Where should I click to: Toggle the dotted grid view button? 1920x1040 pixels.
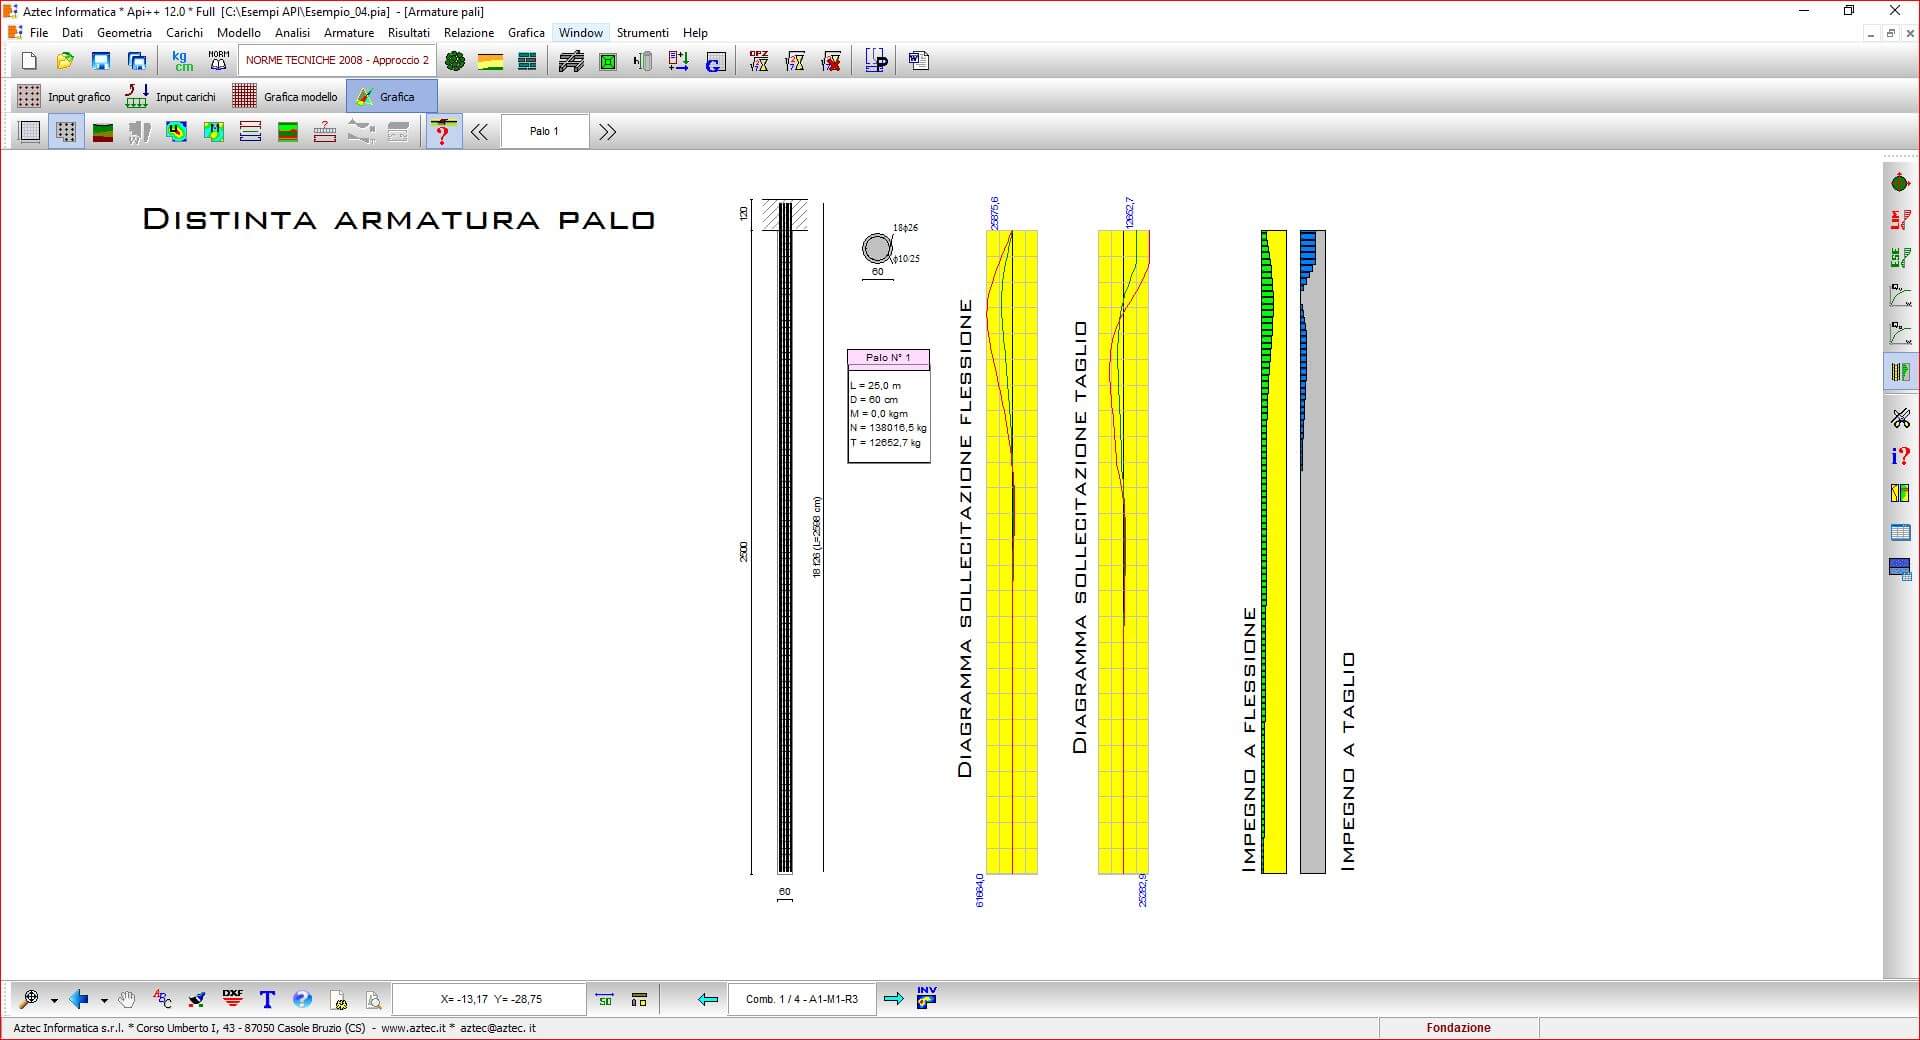(66, 132)
